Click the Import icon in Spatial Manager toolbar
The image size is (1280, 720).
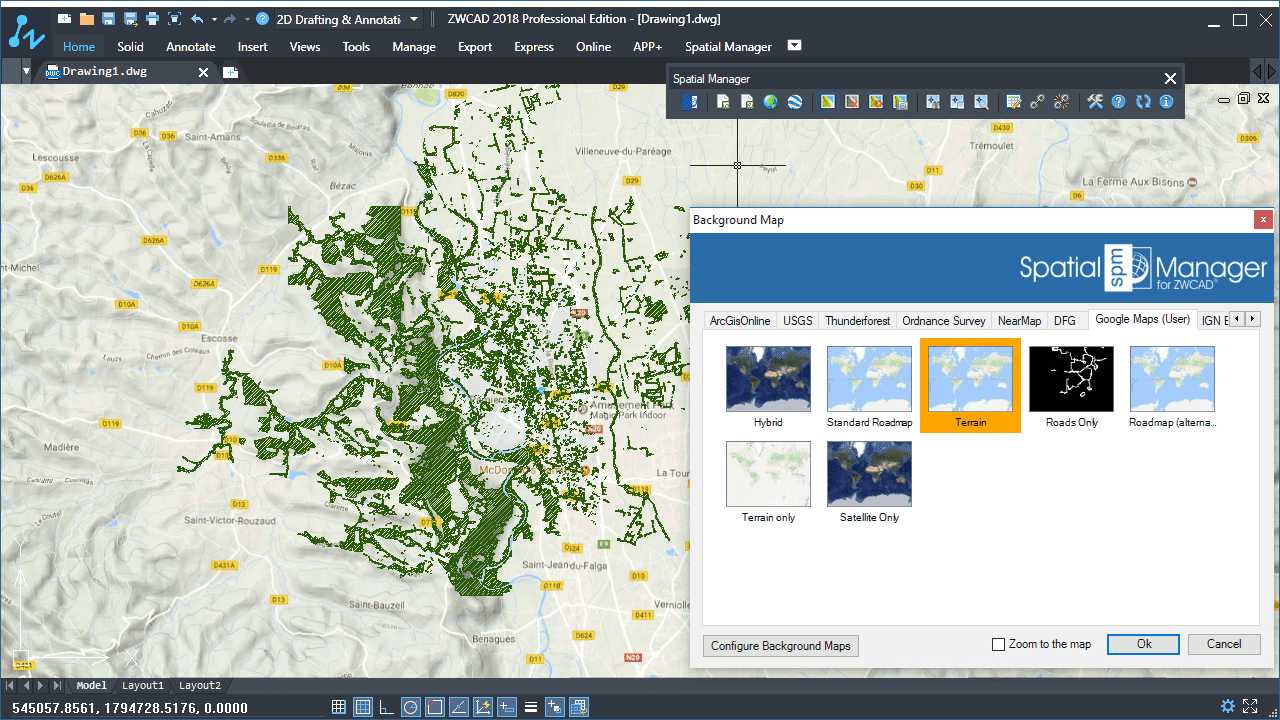pyautogui.click(x=723, y=102)
